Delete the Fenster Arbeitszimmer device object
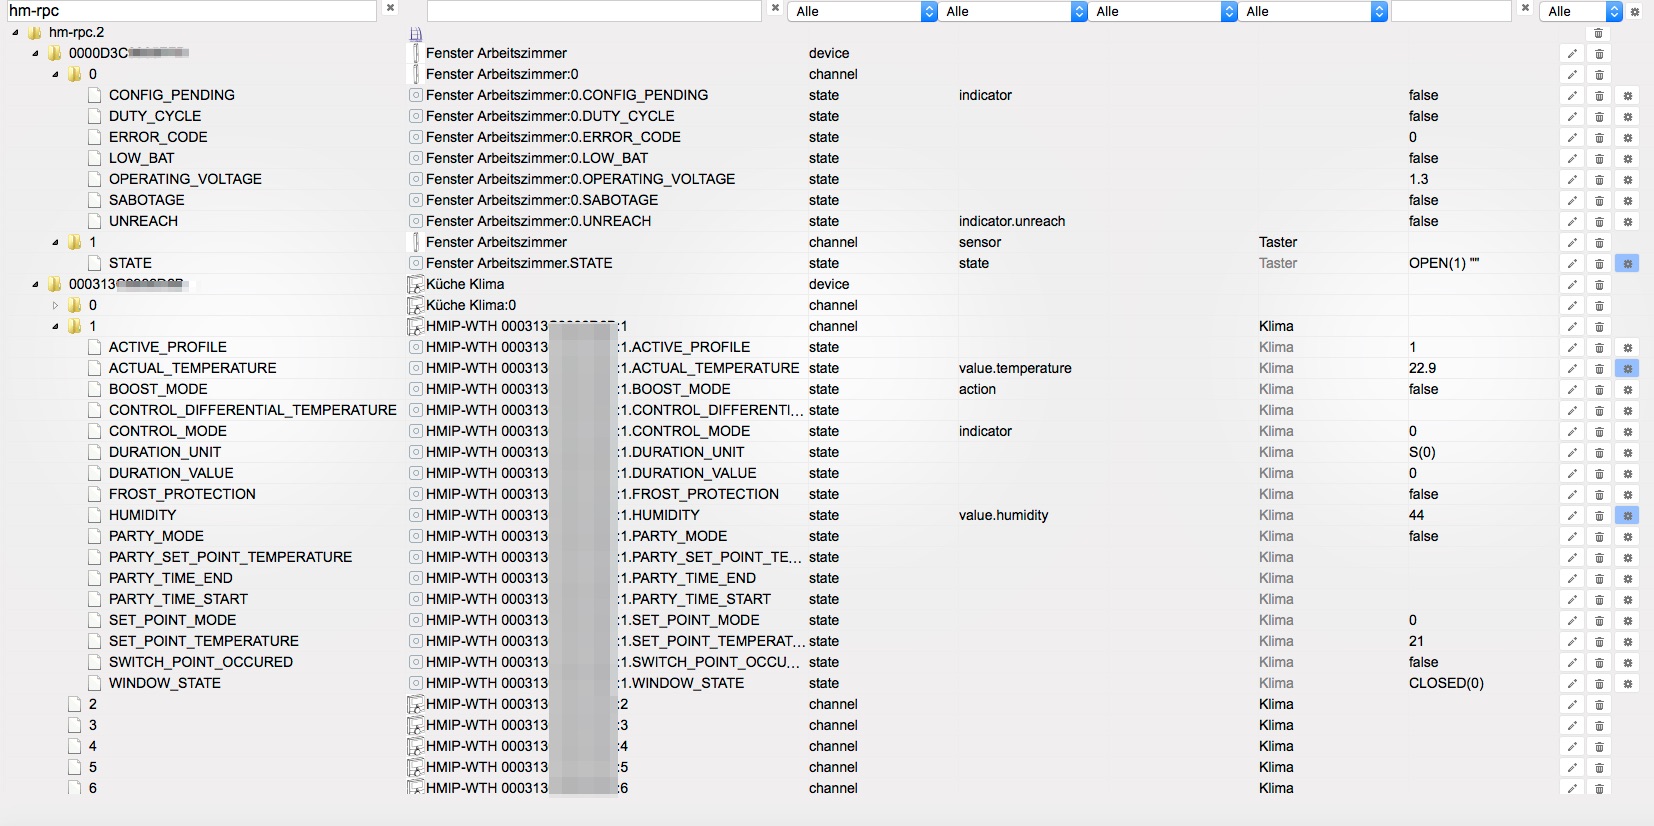Image resolution: width=1654 pixels, height=826 pixels. point(1599,54)
